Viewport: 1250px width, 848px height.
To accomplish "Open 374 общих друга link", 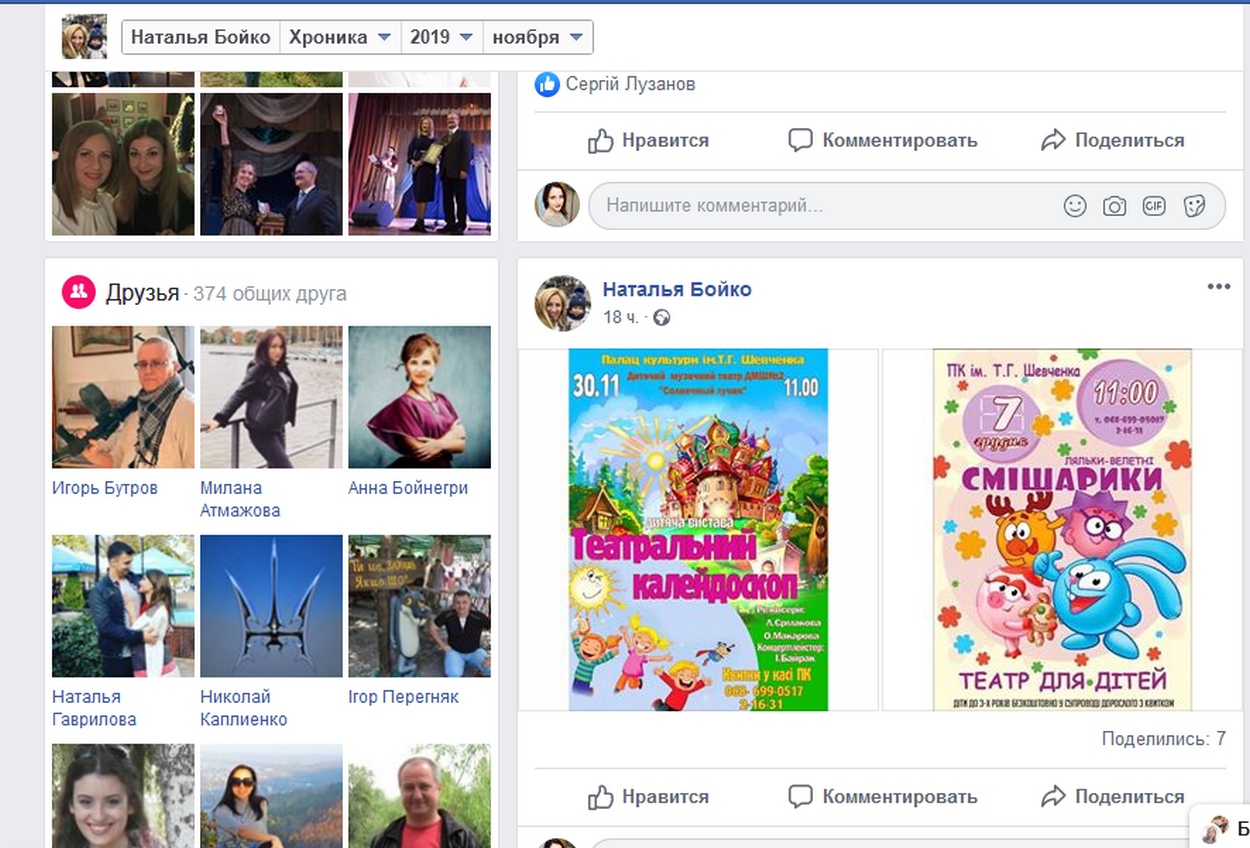I will click(270, 294).
